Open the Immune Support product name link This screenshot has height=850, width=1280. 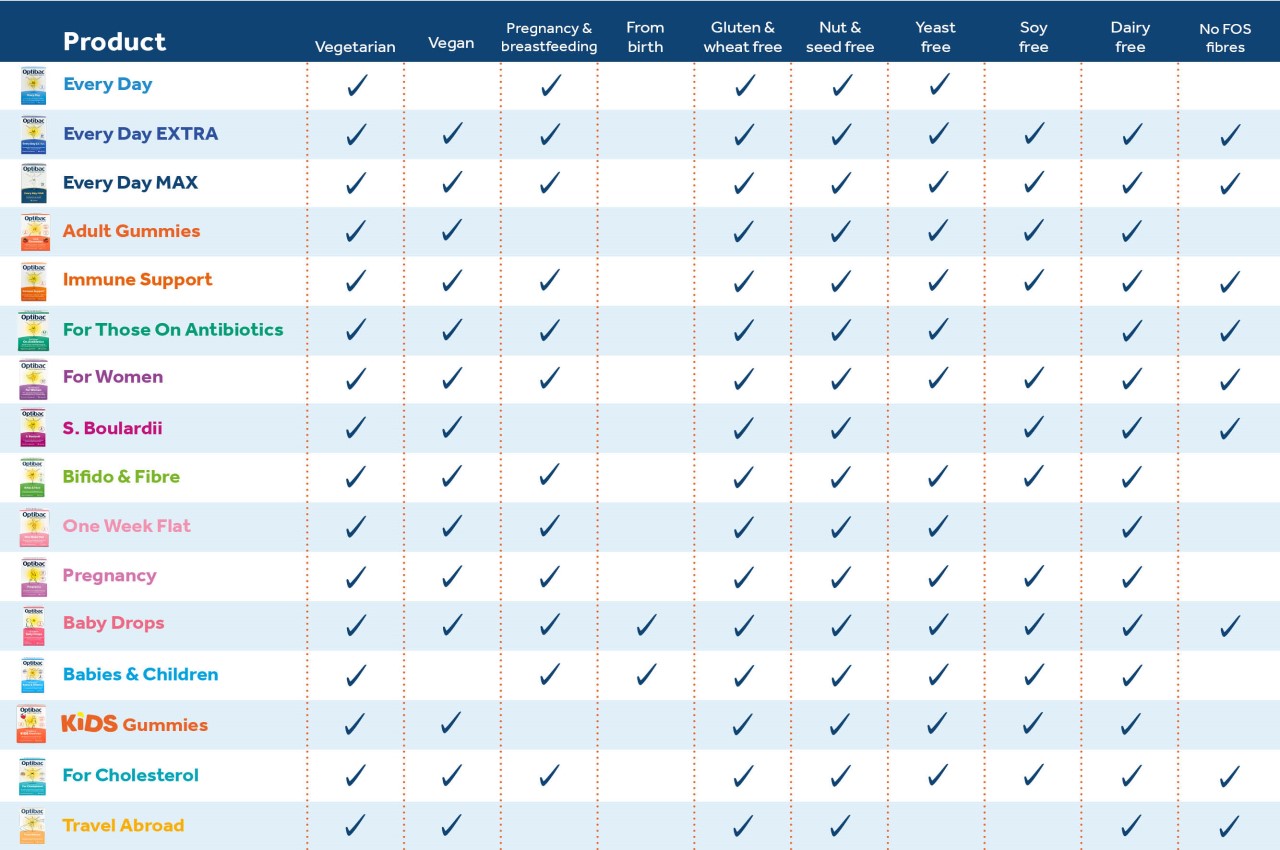coord(137,280)
